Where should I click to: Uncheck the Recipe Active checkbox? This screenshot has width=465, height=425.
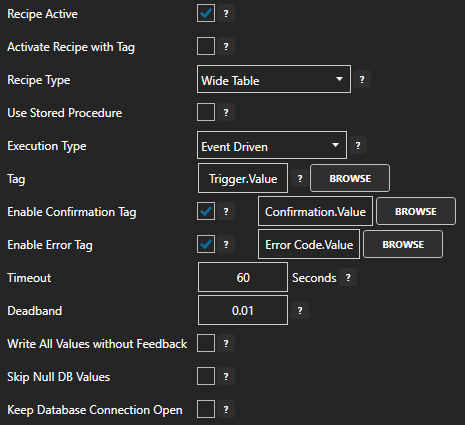[206, 13]
